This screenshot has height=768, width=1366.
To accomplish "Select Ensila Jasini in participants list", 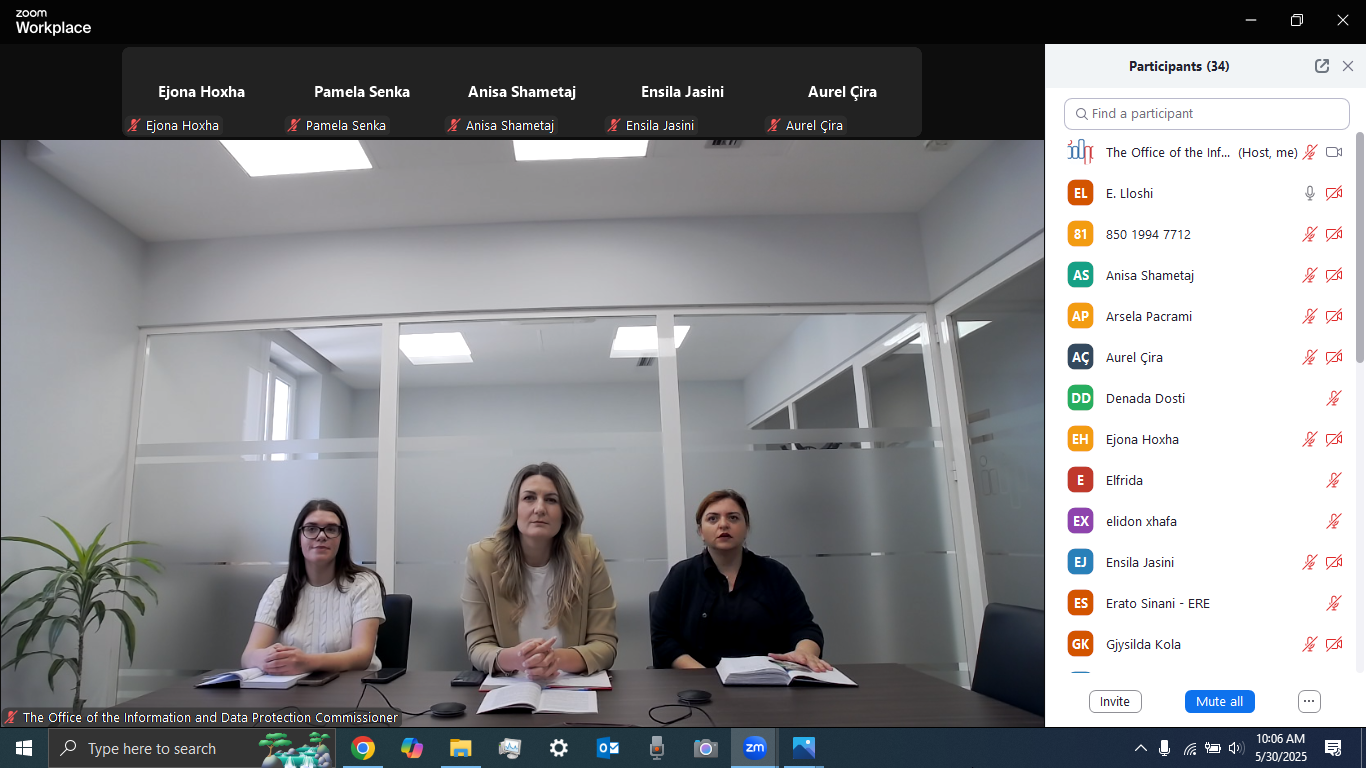I will [x=1140, y=562].
